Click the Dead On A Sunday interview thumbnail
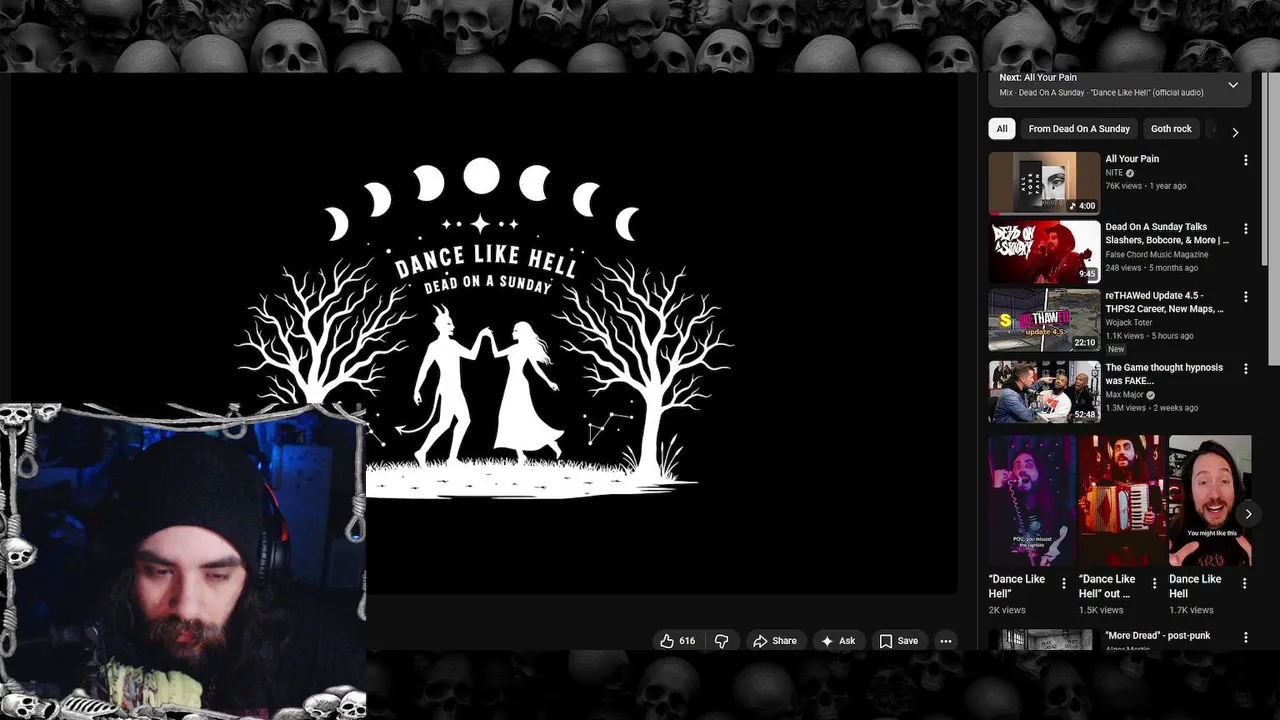Image resolution: width=1280 pixels, height=720 pixels. 1044,252
